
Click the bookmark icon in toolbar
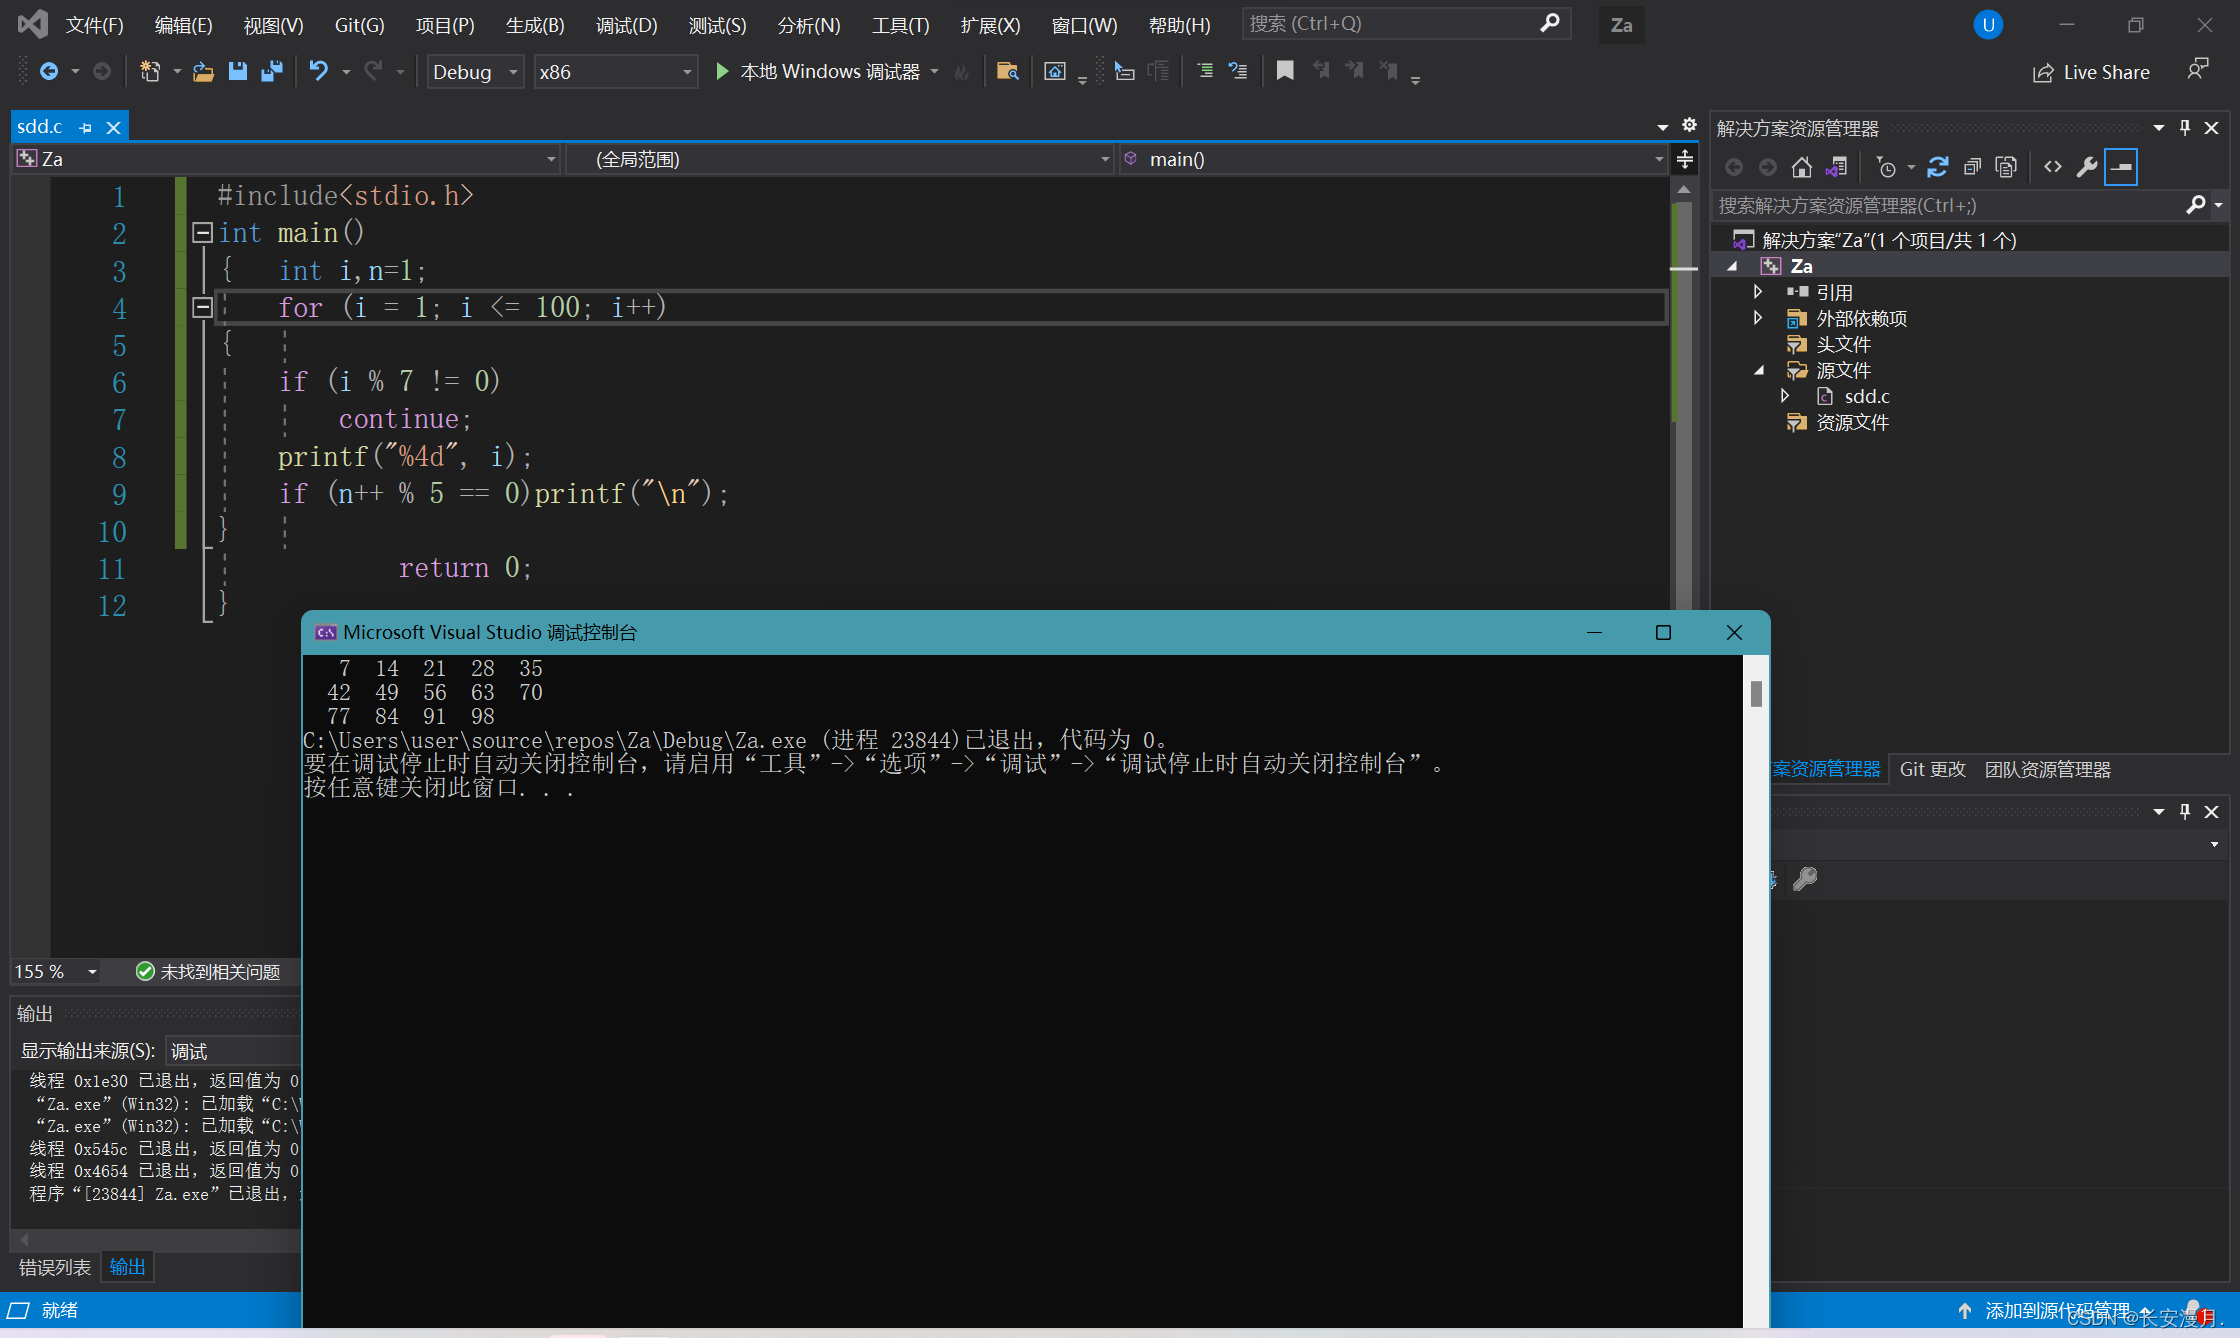point(1285,71)
